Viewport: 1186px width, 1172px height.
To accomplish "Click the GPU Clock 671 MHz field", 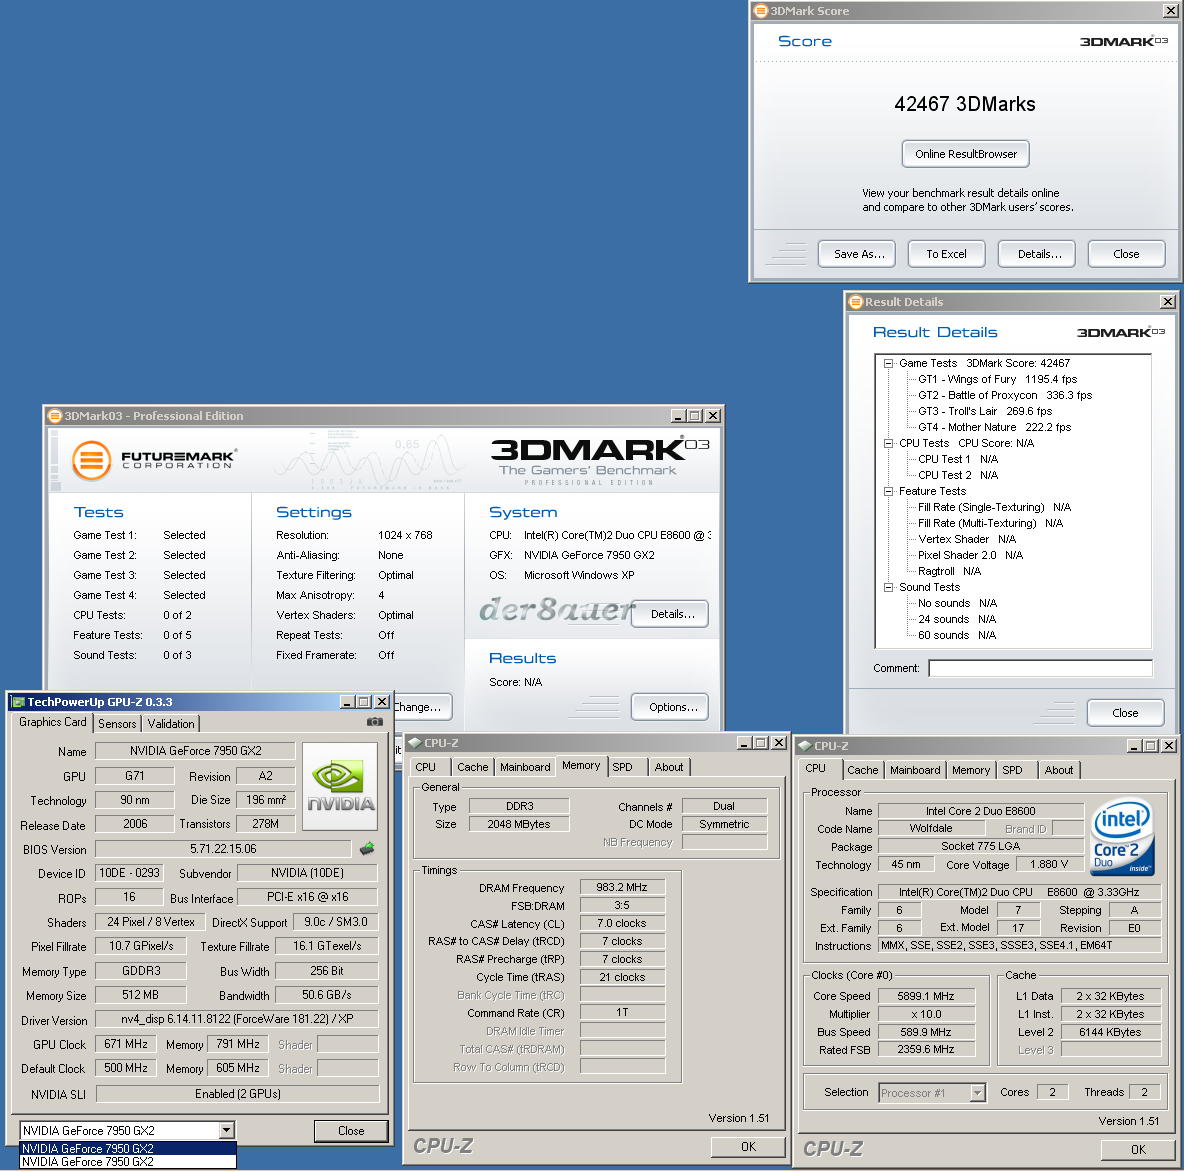I will pyautogui.click(x=126, y=1044).
